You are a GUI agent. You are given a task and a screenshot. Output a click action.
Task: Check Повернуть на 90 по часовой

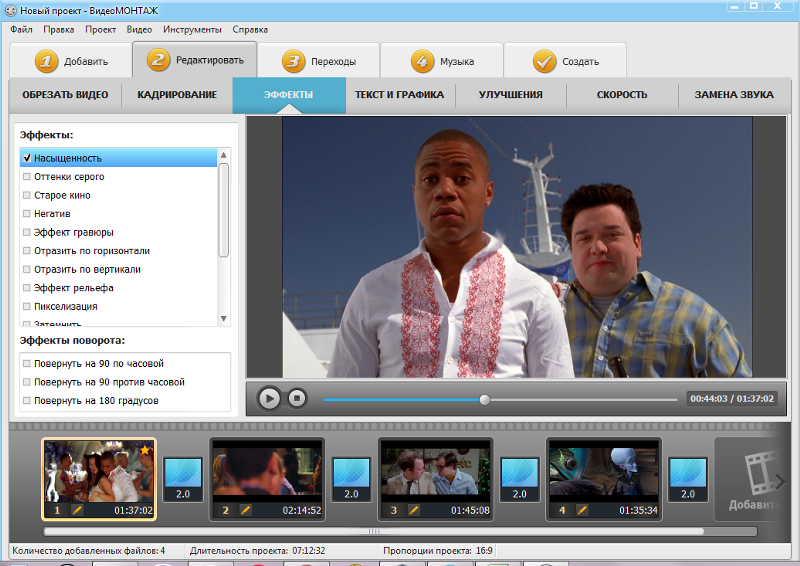27,363
